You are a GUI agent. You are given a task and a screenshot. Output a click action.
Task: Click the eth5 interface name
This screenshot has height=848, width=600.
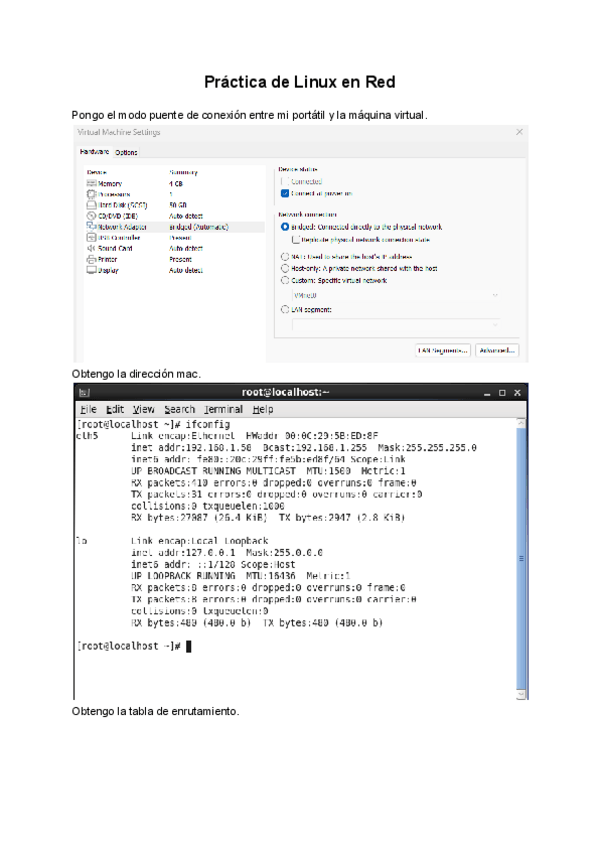tap(87, 436)
